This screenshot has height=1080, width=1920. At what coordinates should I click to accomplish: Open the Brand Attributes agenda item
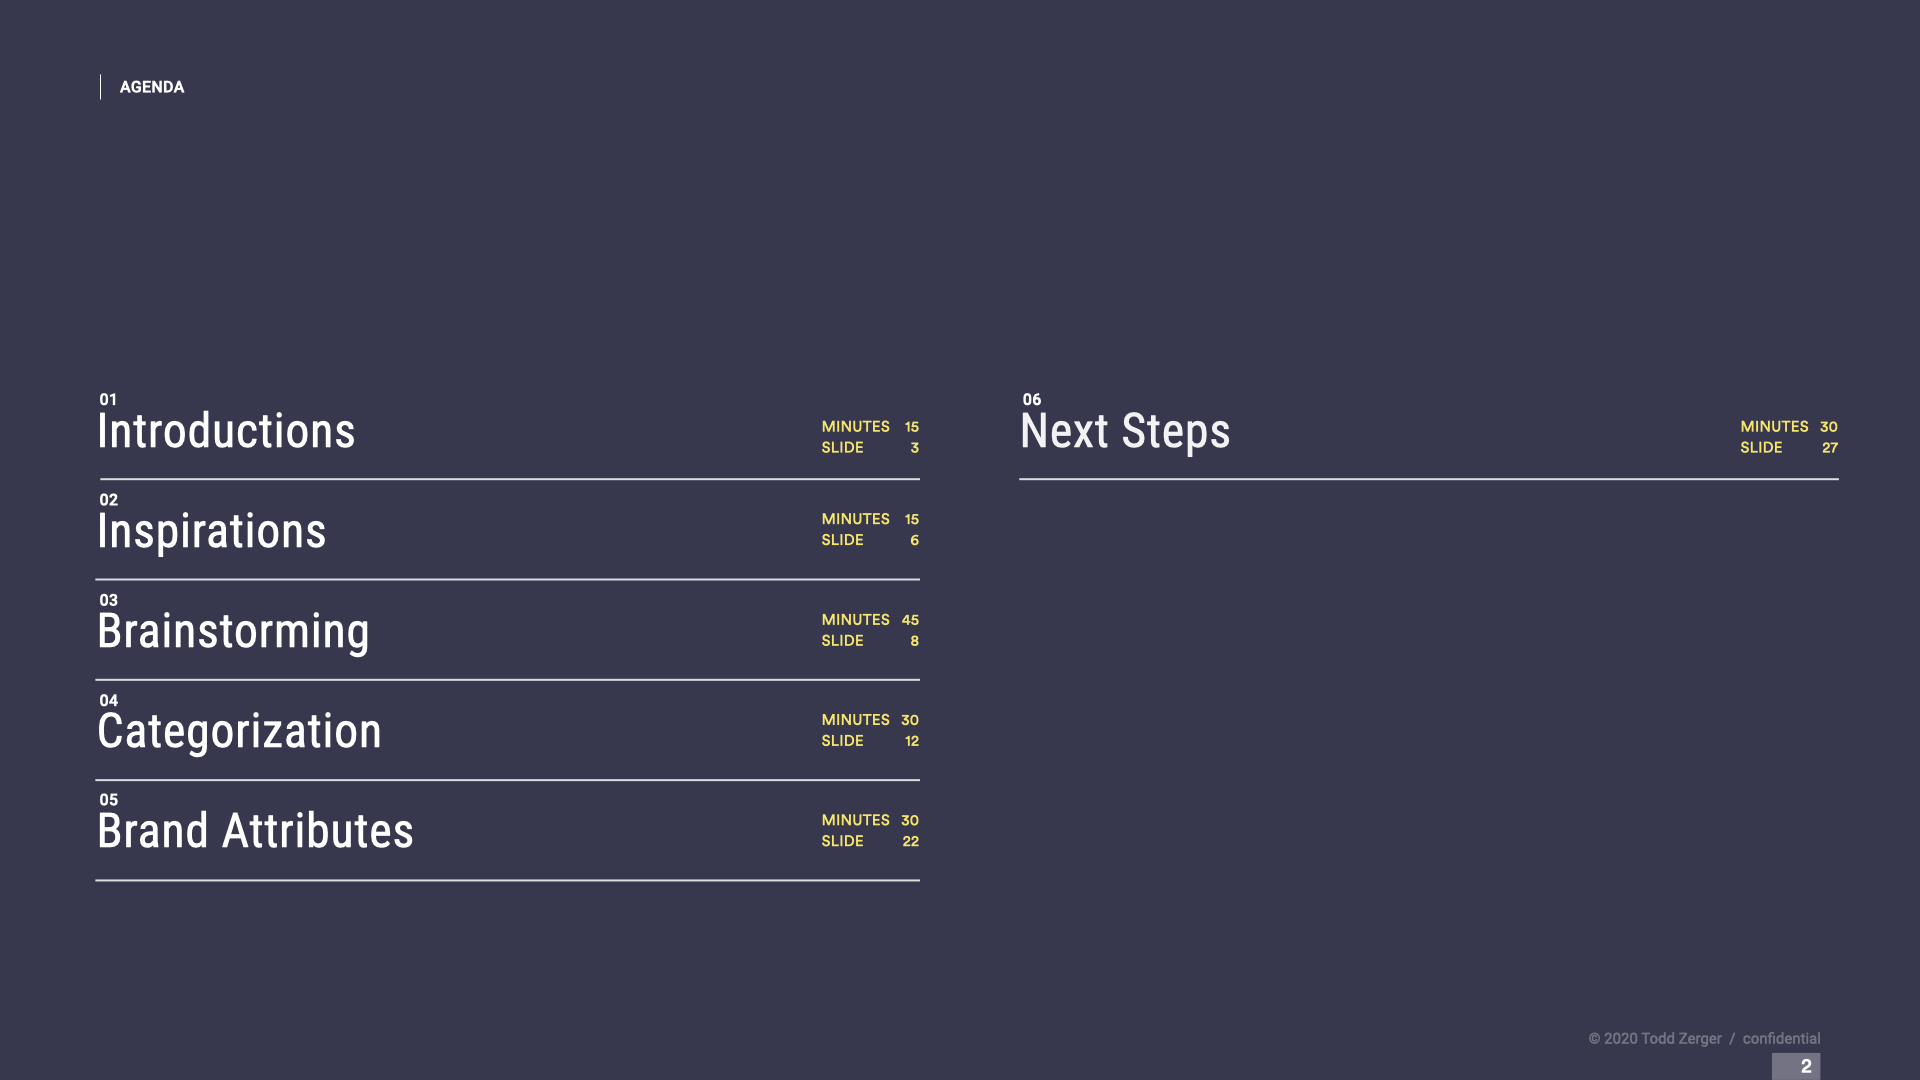(x=255, y=832)
